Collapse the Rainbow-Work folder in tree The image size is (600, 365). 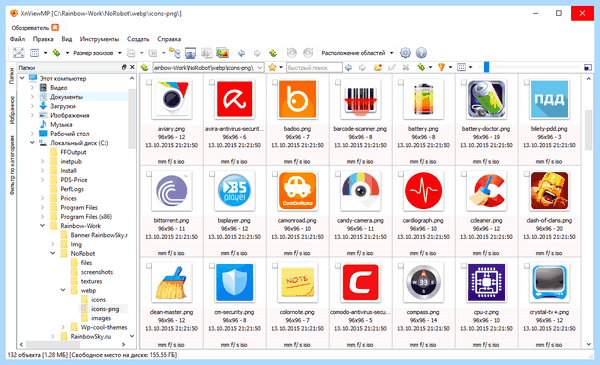pos(42,226)
